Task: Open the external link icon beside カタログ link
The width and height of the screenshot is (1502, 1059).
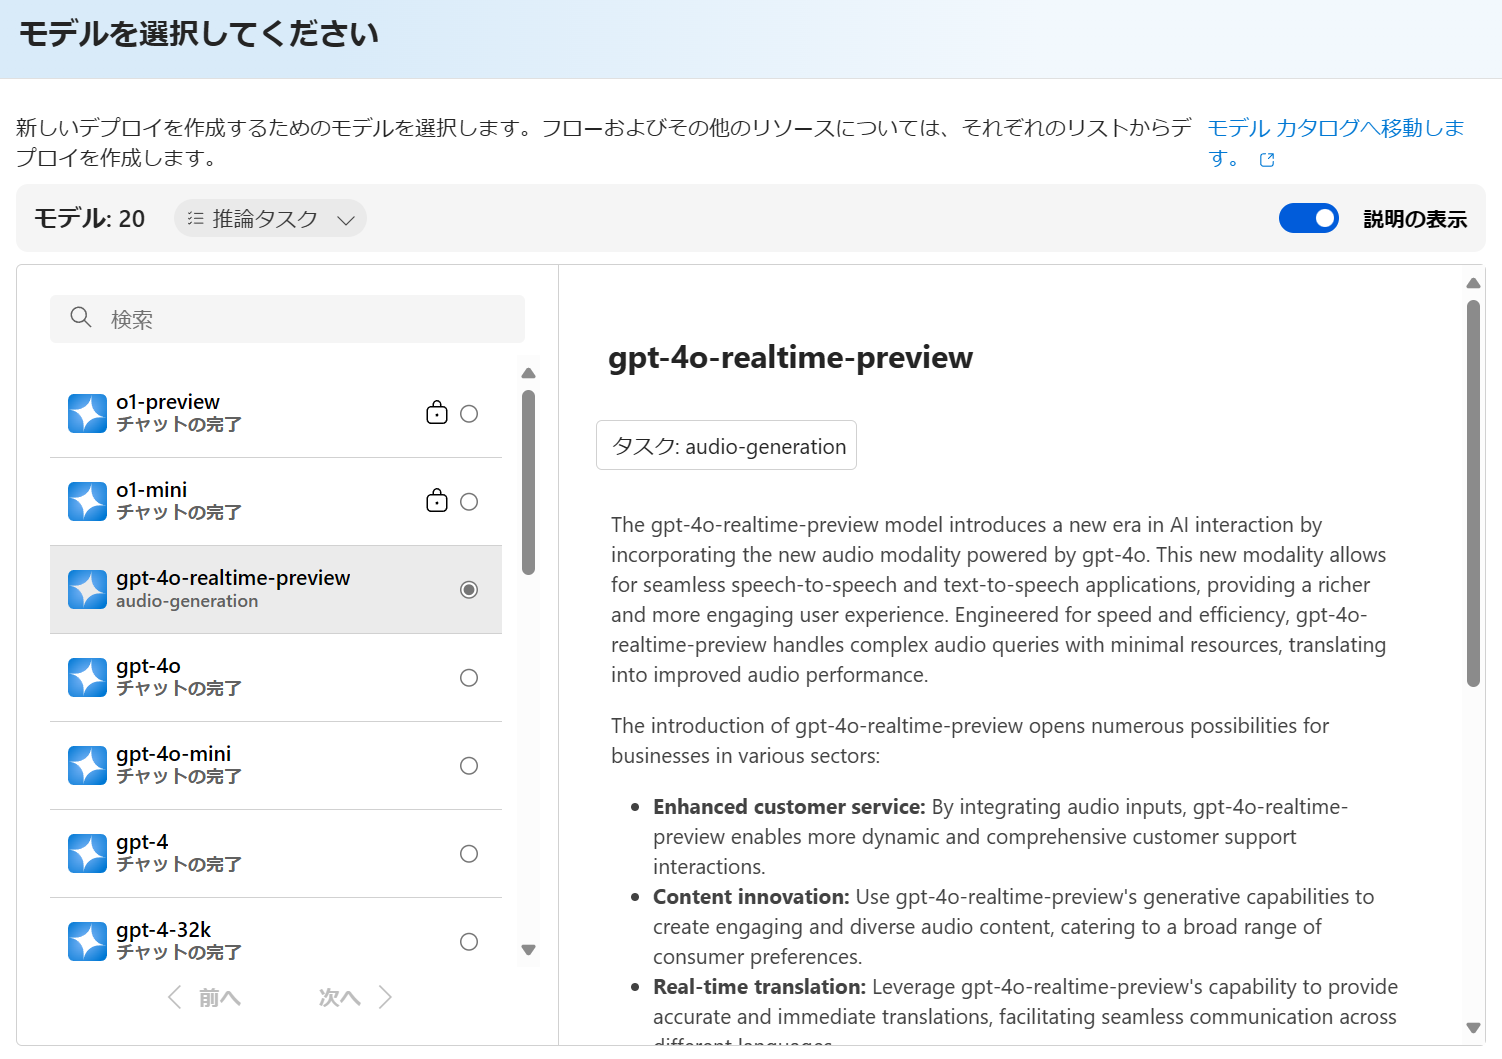Action: tap(1266, 159)
